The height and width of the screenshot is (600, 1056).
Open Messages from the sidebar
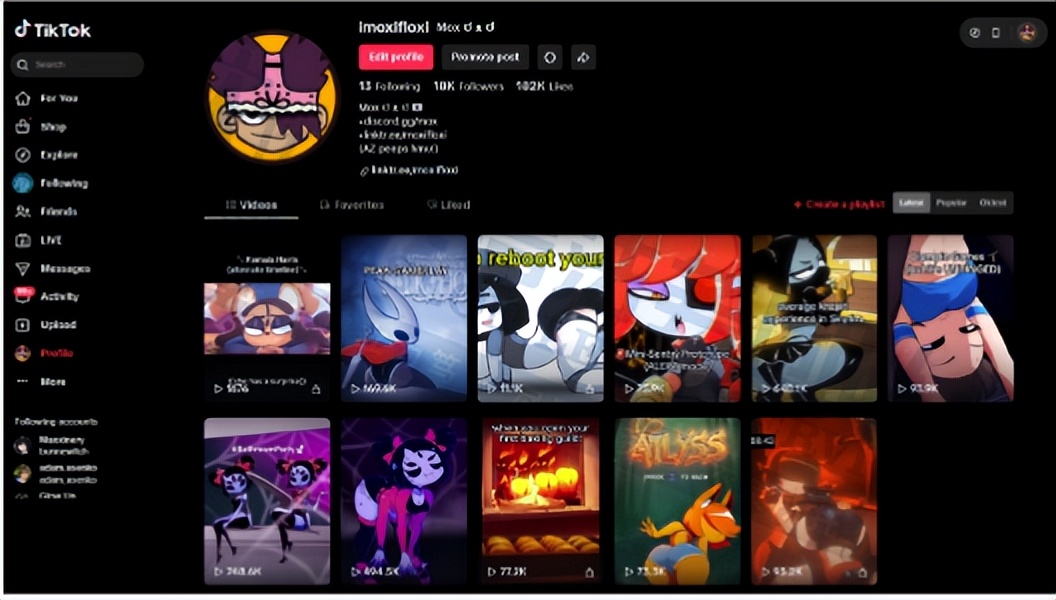[64, 269]
